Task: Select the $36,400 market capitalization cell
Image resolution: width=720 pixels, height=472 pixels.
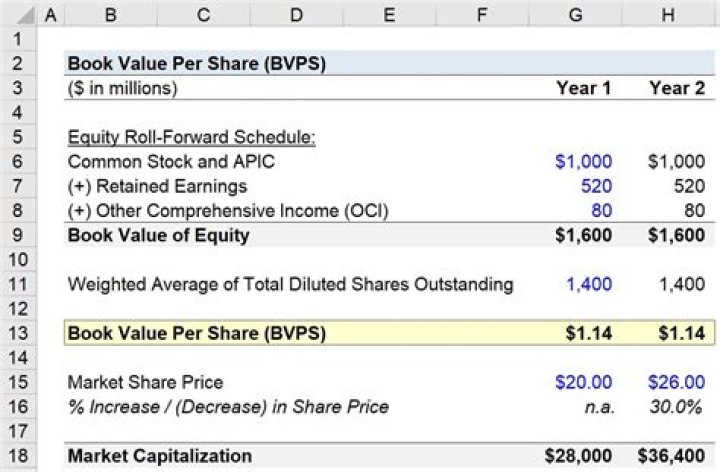Action: [677, 456]
